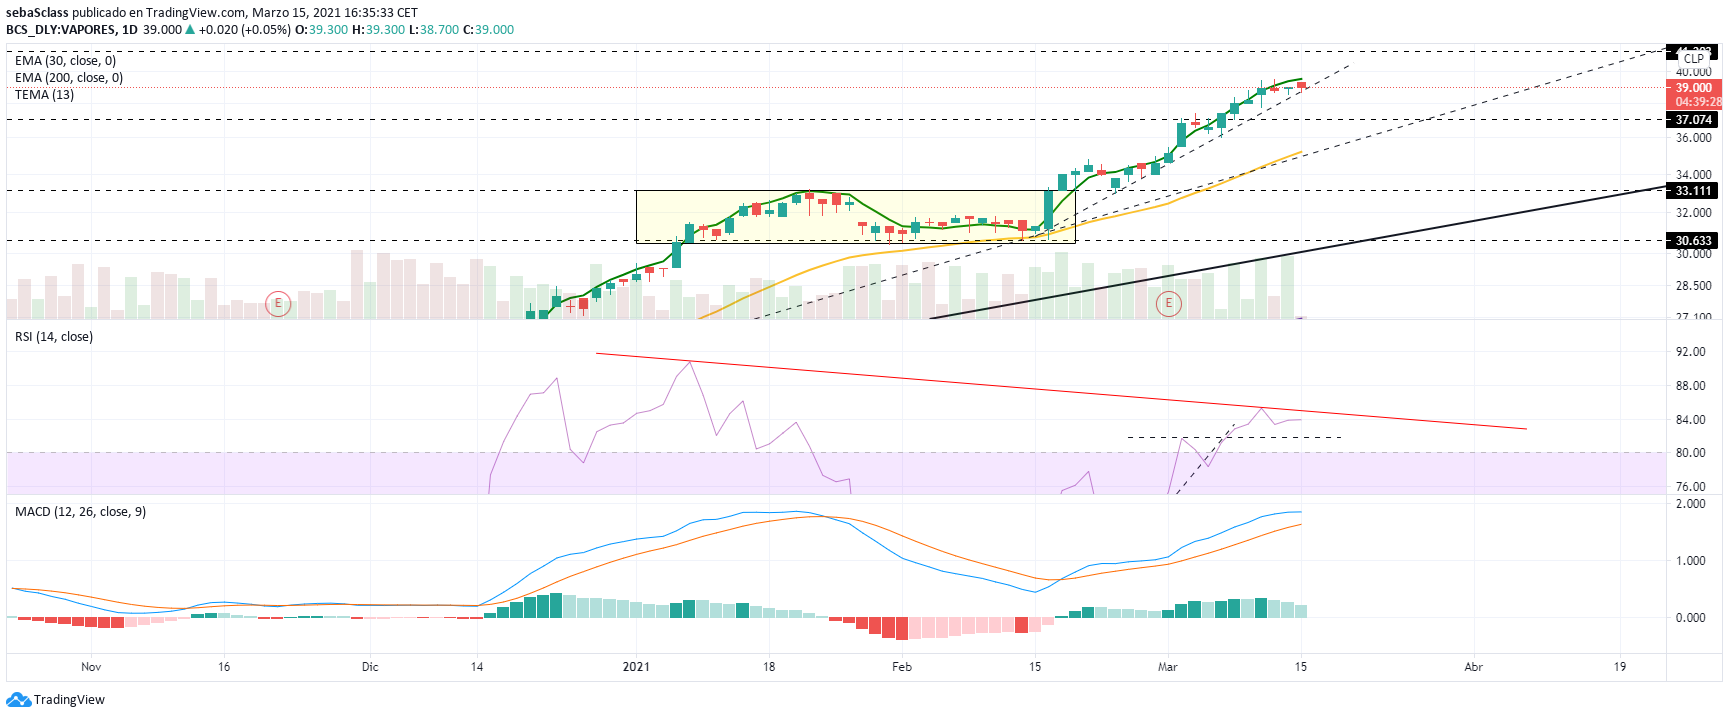Click the 36.000 price scale value

click(x=1693, y=138)
